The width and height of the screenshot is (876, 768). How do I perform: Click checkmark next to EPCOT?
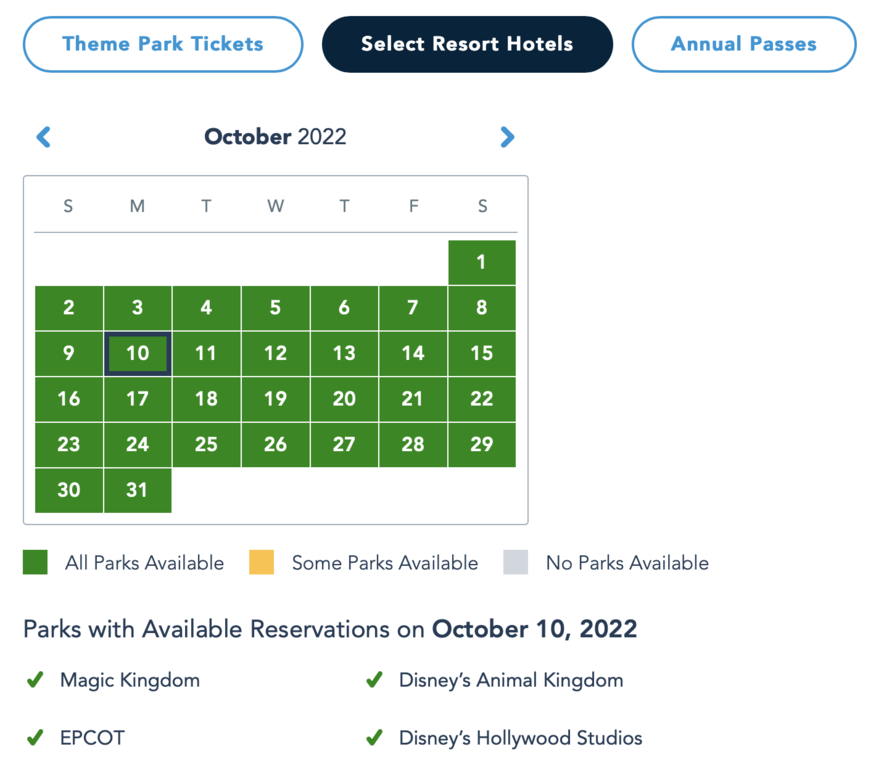coord(35,738)
